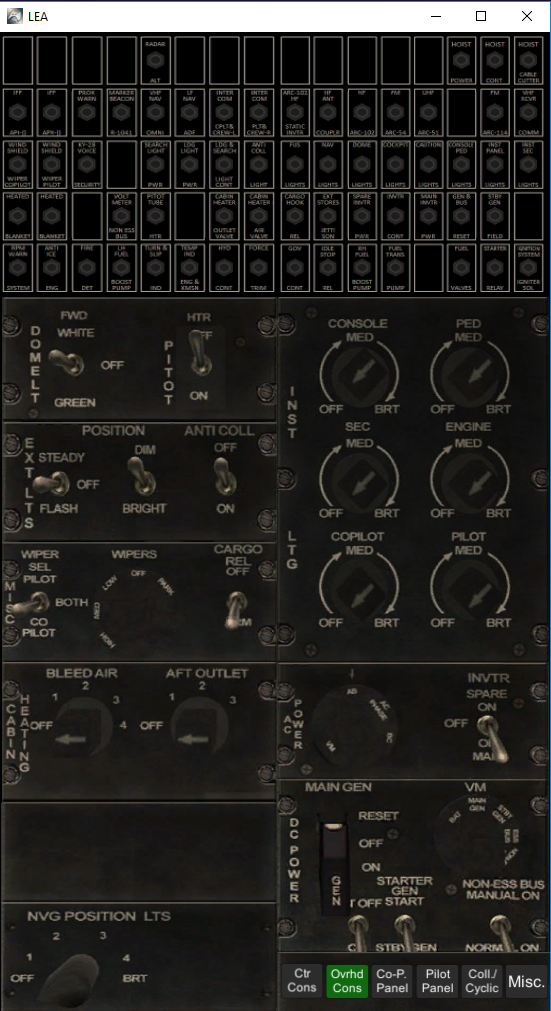551x1011 pixels.
Task: Flip the position lights DIM/BRIGHT switch
Action: pyautogui.click(x=140, y=476)
